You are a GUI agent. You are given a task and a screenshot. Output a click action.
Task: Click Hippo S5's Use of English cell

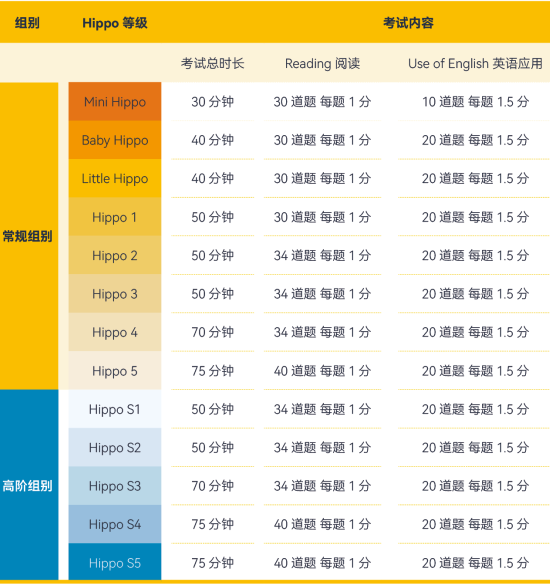[476, 563]
